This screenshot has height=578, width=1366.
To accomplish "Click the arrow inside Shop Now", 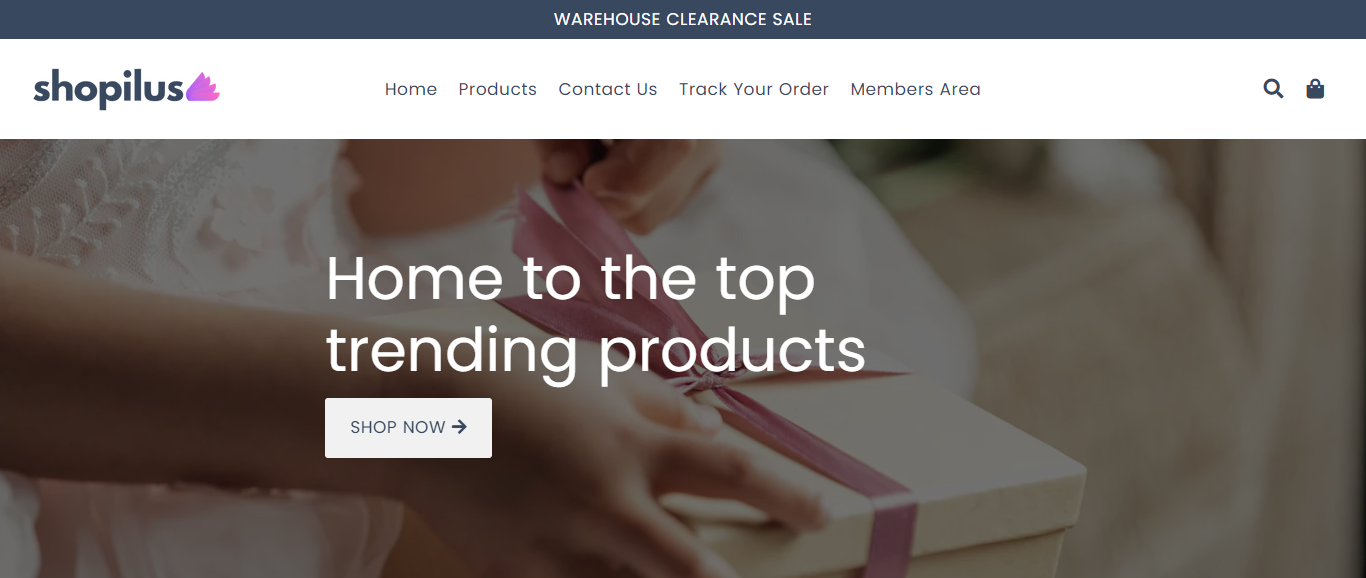I will pyautogui.click(x=459, y=427).
